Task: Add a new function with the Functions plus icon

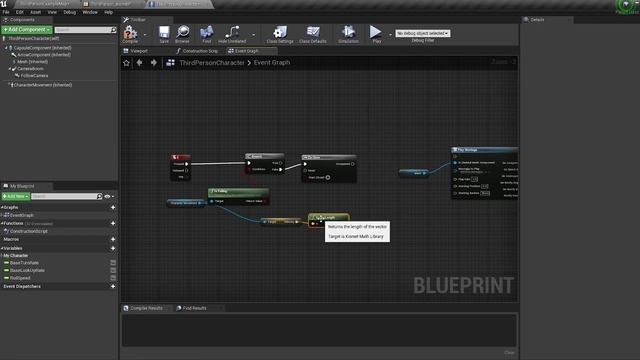Action: 113,223
